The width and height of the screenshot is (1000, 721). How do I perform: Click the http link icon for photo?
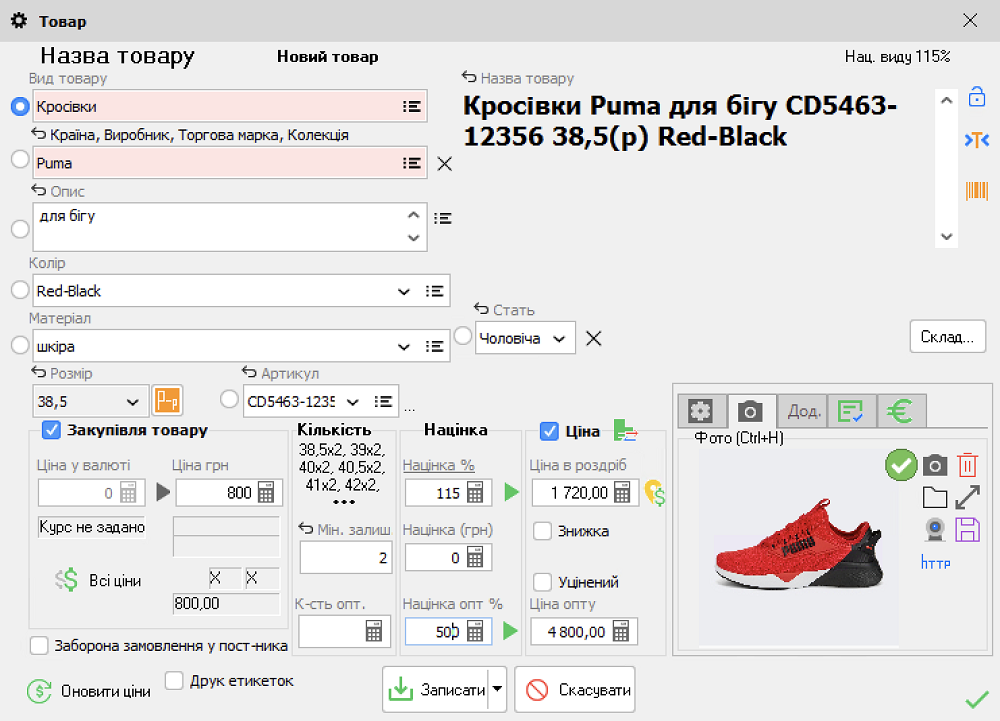tap(935, 563)
